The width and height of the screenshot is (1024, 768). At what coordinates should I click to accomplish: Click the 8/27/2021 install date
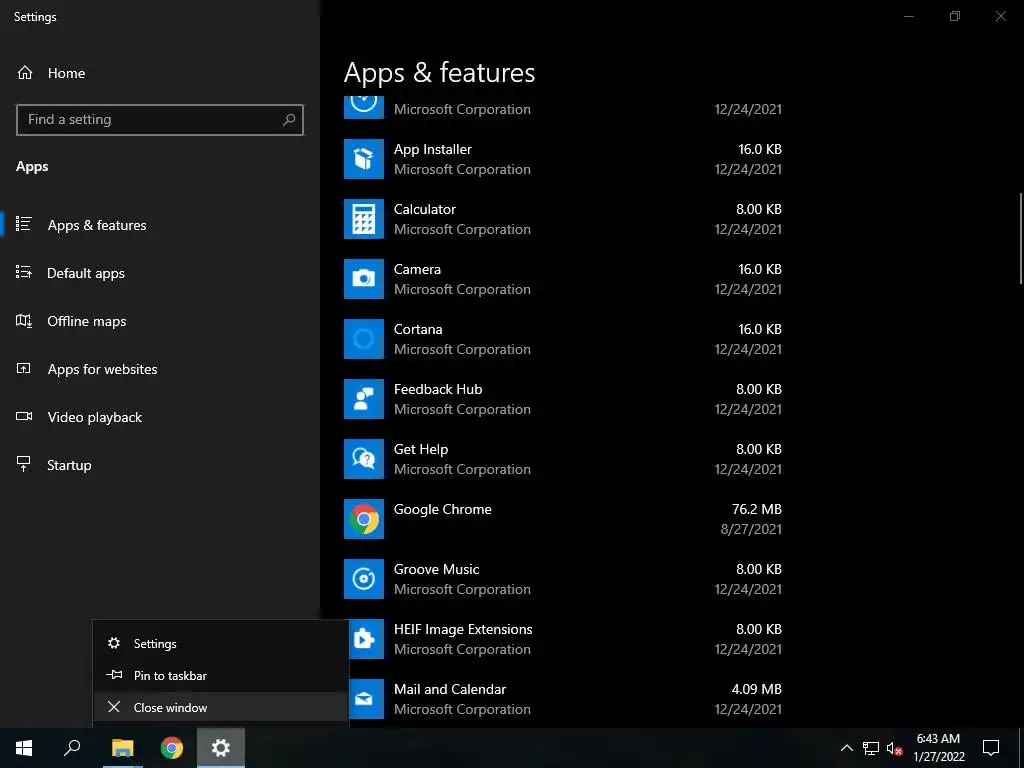(751, 529)
